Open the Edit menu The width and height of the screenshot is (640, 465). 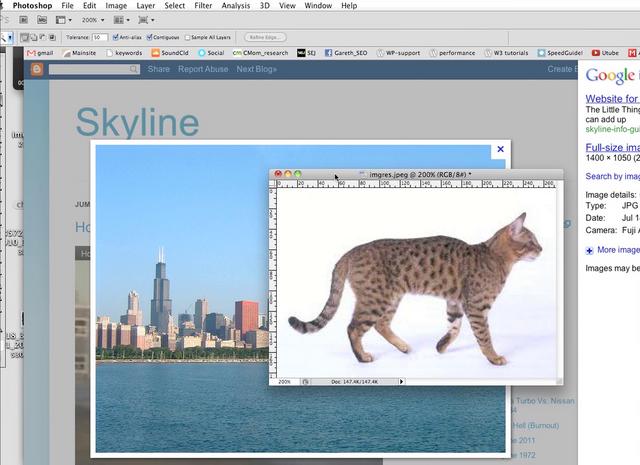pos(89,6)
